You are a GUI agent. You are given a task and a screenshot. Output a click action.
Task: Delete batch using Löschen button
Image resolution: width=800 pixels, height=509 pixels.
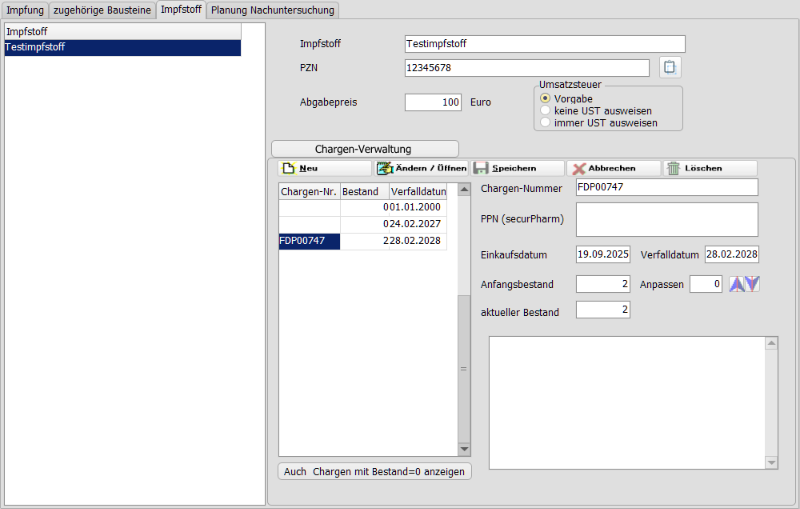click(710, 168)
